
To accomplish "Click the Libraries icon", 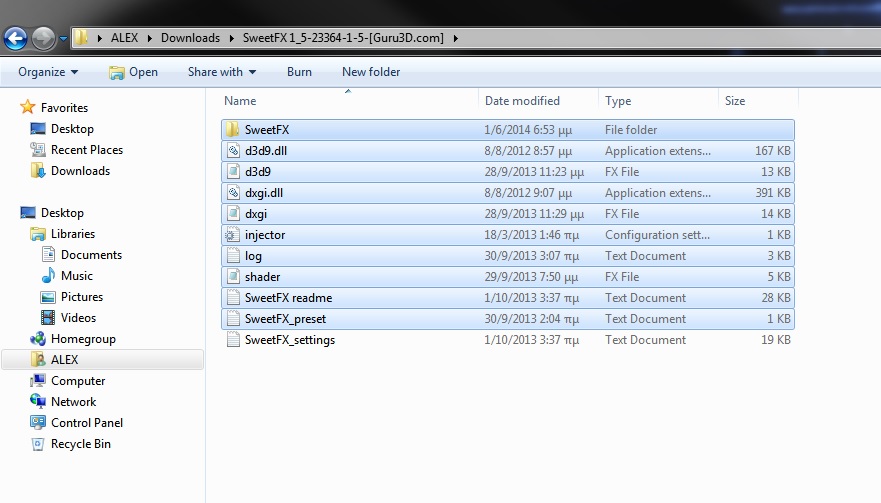I will tap(38, 234).
